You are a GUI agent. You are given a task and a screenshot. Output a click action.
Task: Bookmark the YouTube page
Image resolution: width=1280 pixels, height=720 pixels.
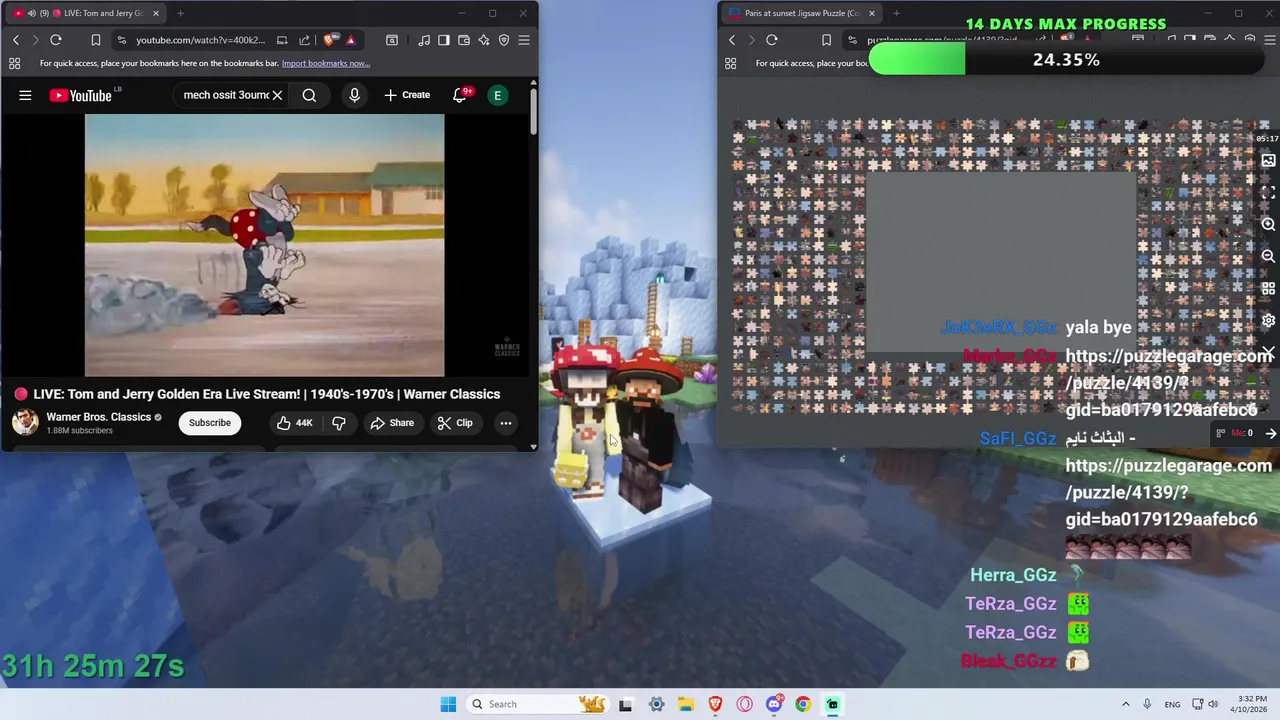coord(96,40)
